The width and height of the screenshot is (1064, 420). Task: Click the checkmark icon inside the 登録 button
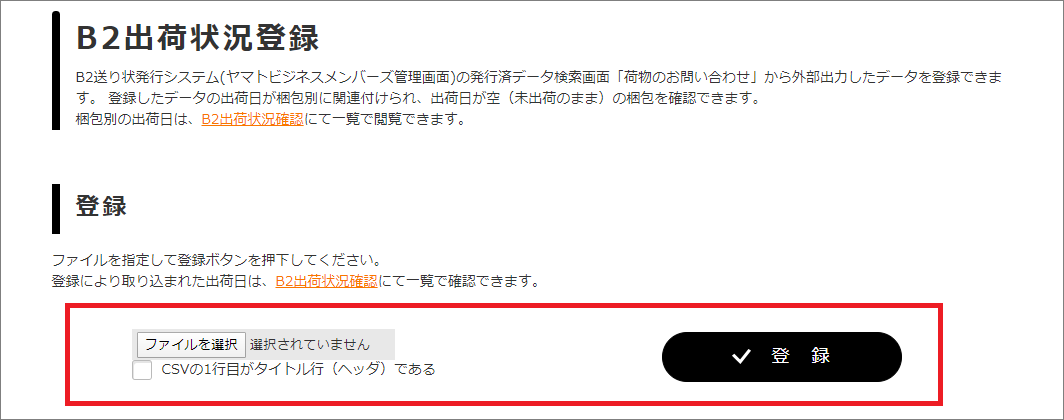coord(740,357)
